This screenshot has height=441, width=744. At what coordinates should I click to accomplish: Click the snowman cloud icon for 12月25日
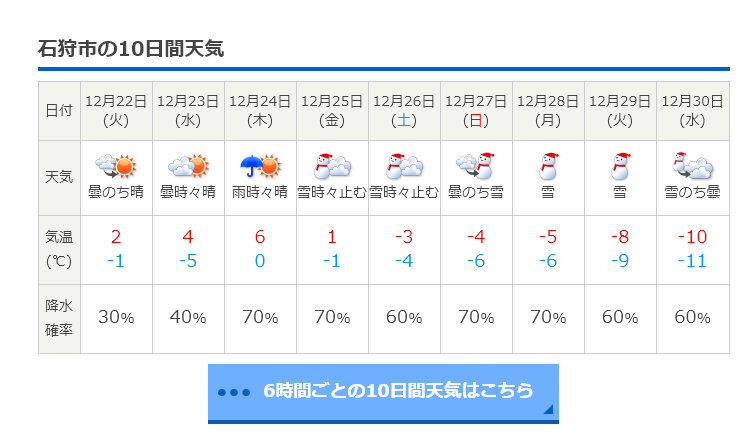332,166
